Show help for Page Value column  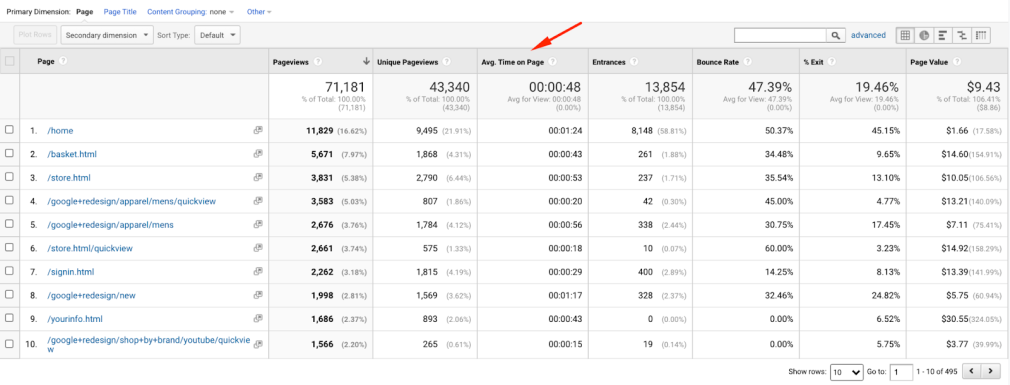pyautogui.click(x=956, y=62)
